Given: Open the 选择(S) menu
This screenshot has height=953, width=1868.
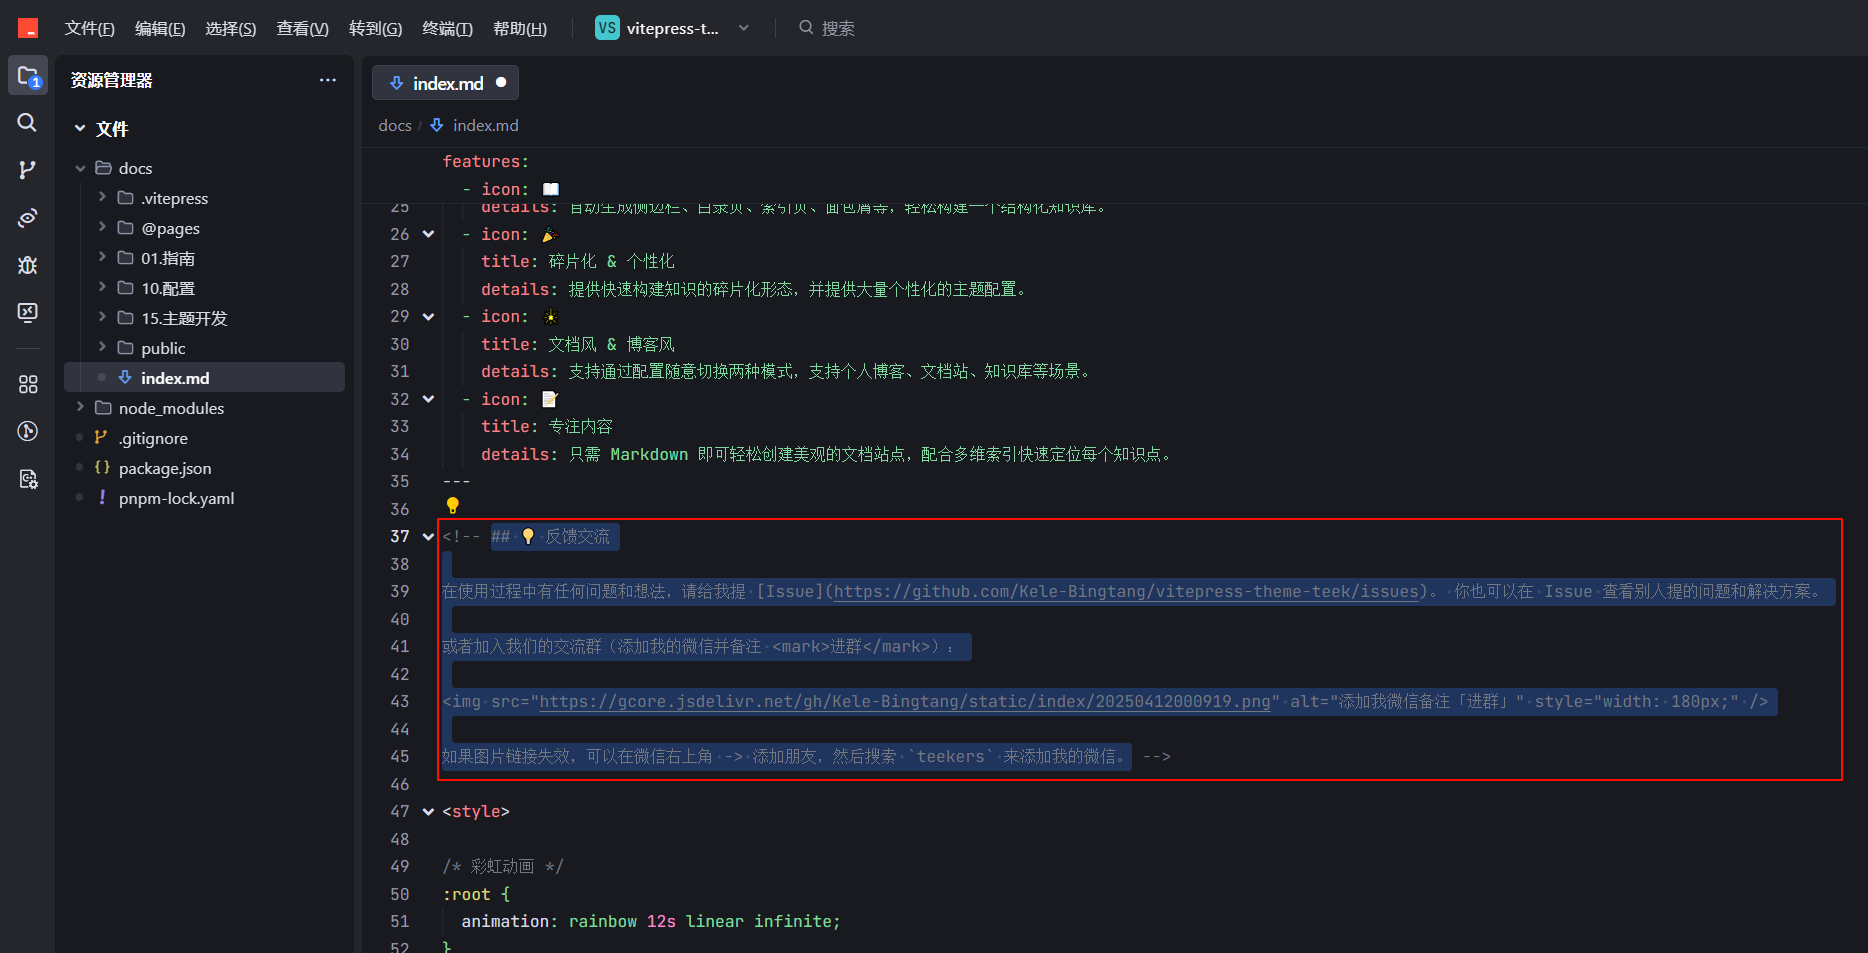Looking at the screenshot, I should [x=231, y=28].
